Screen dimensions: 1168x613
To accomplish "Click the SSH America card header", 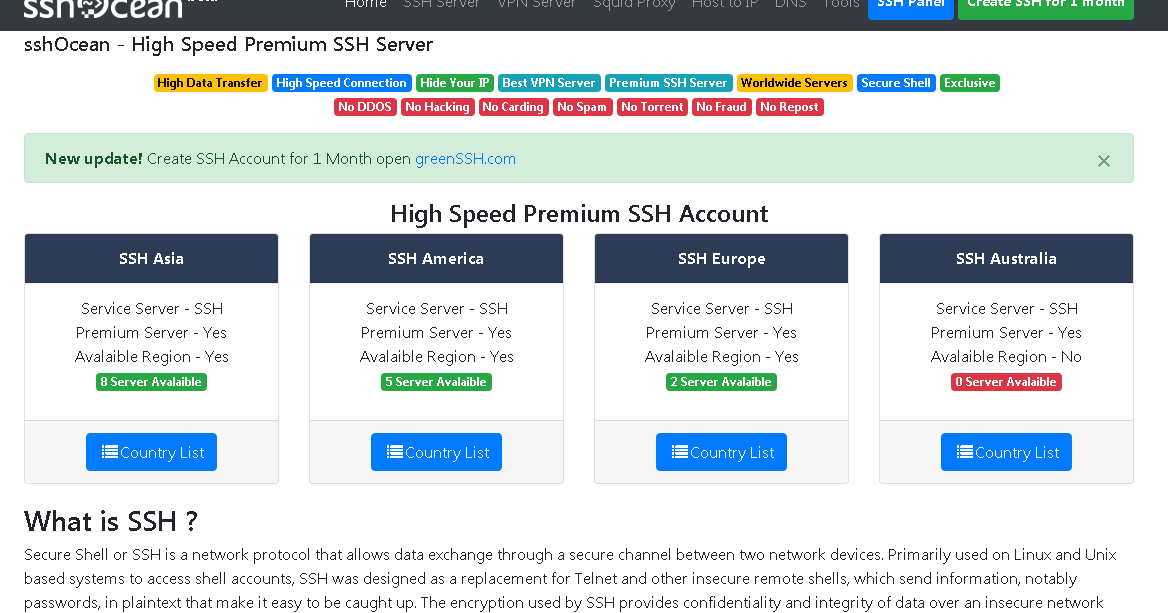I will coord(437,258).
